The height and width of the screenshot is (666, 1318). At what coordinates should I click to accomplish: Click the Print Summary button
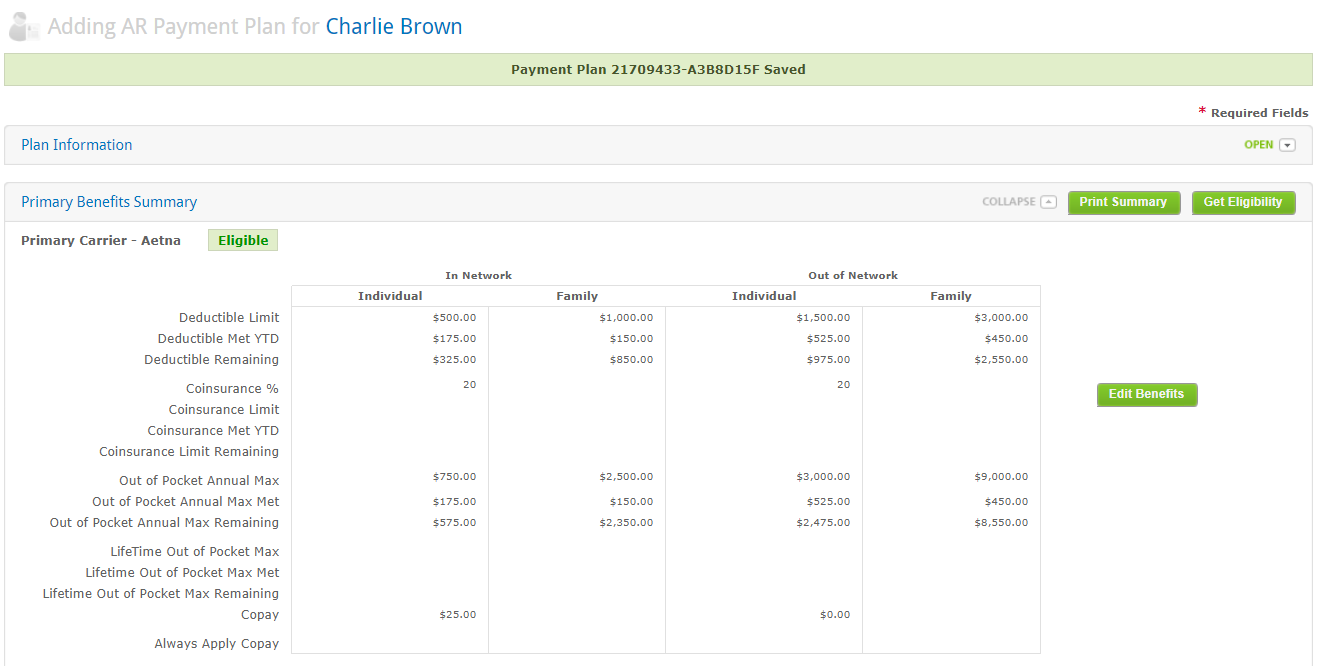(x=1123, y=202)
